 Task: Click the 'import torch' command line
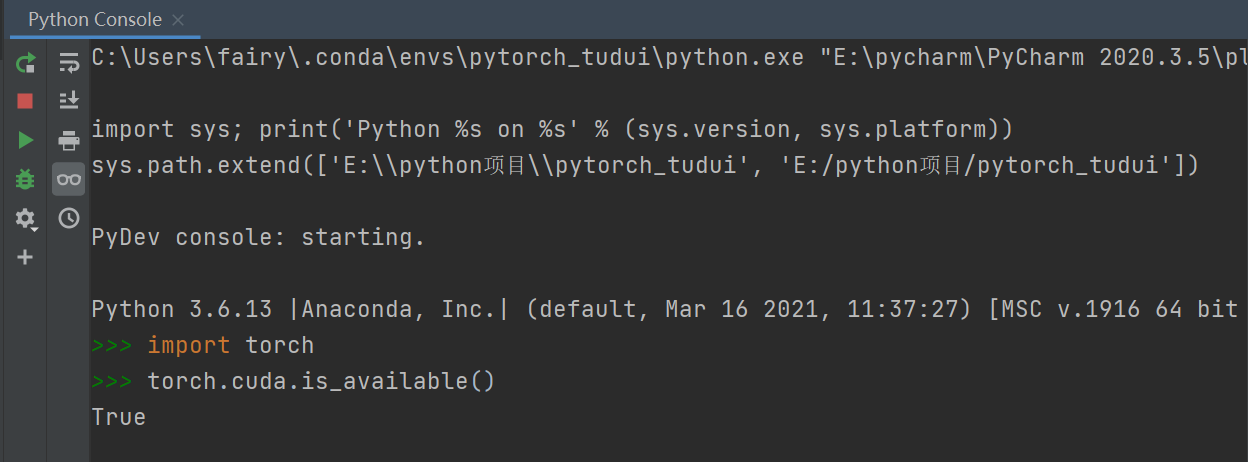coord(231,345)
